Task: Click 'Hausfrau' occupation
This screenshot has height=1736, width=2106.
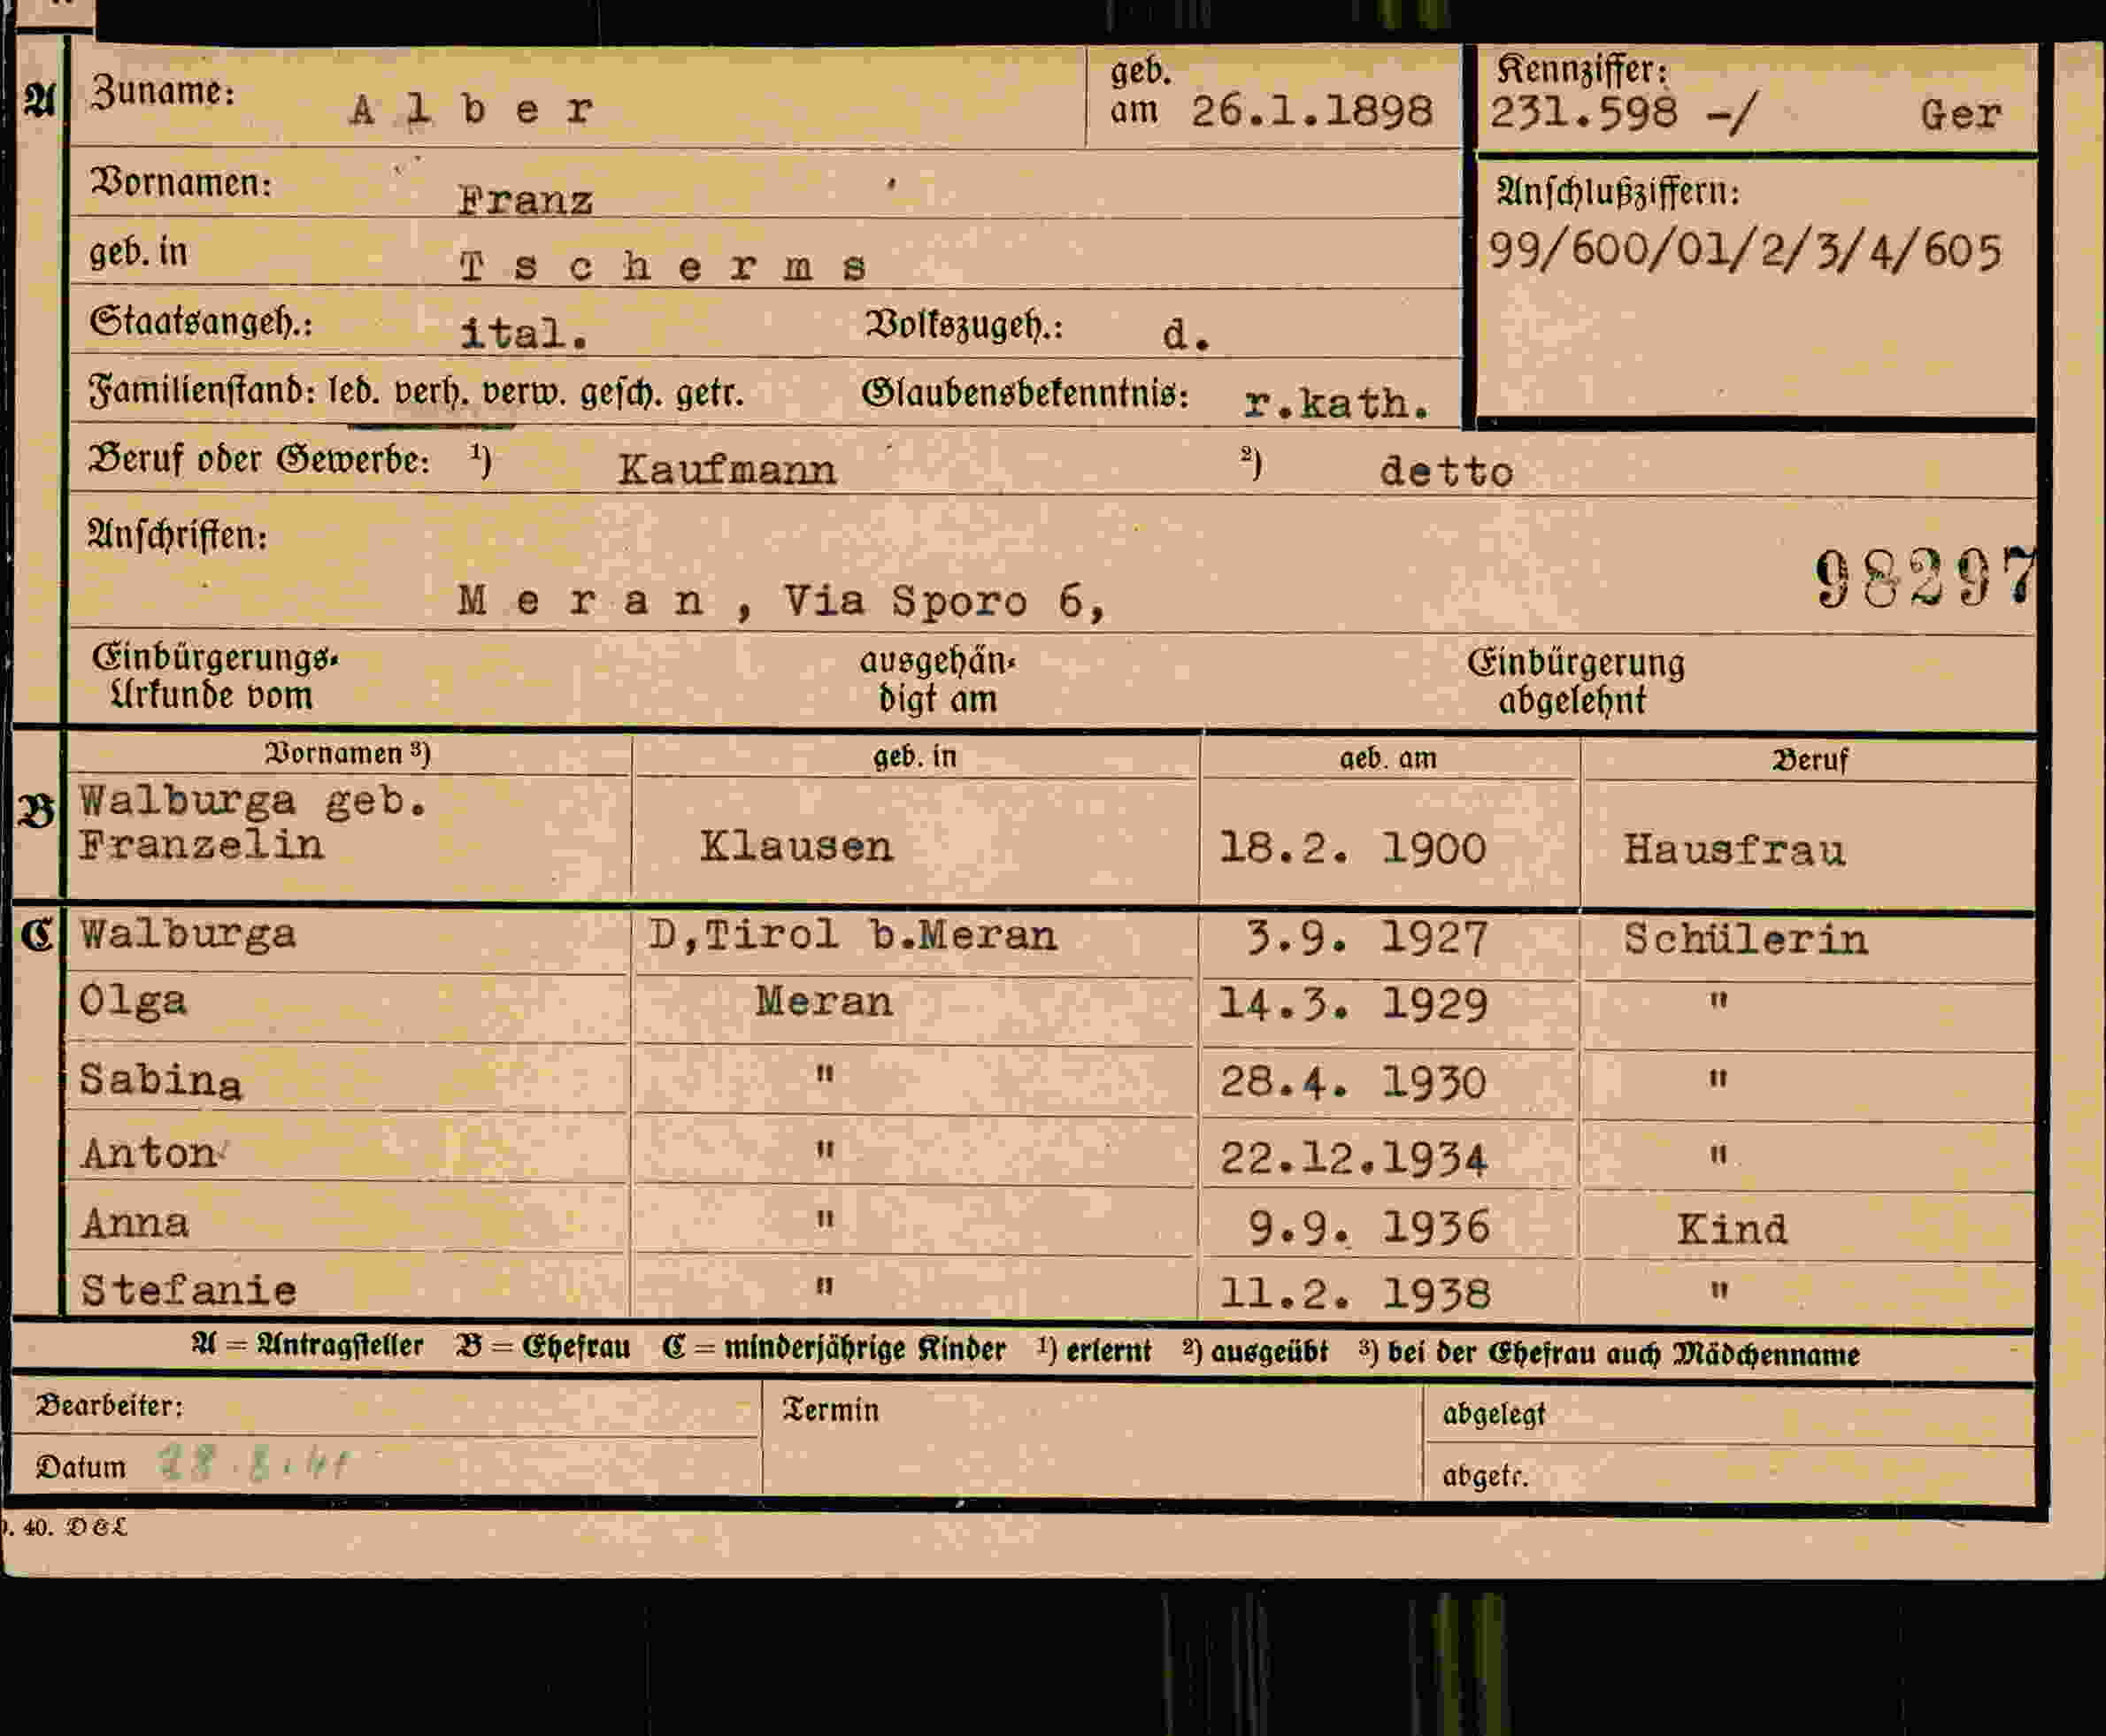Action: [1734, 850]
